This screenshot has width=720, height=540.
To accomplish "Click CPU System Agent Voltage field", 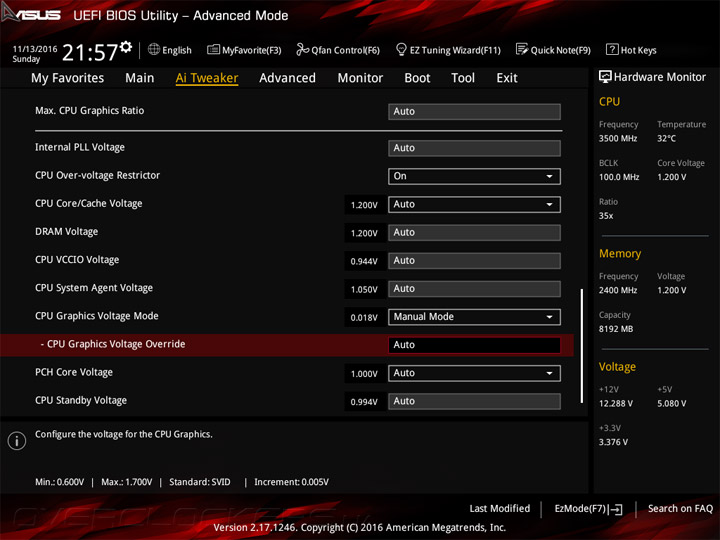I will pyautogui.click(x=474, y=289).
